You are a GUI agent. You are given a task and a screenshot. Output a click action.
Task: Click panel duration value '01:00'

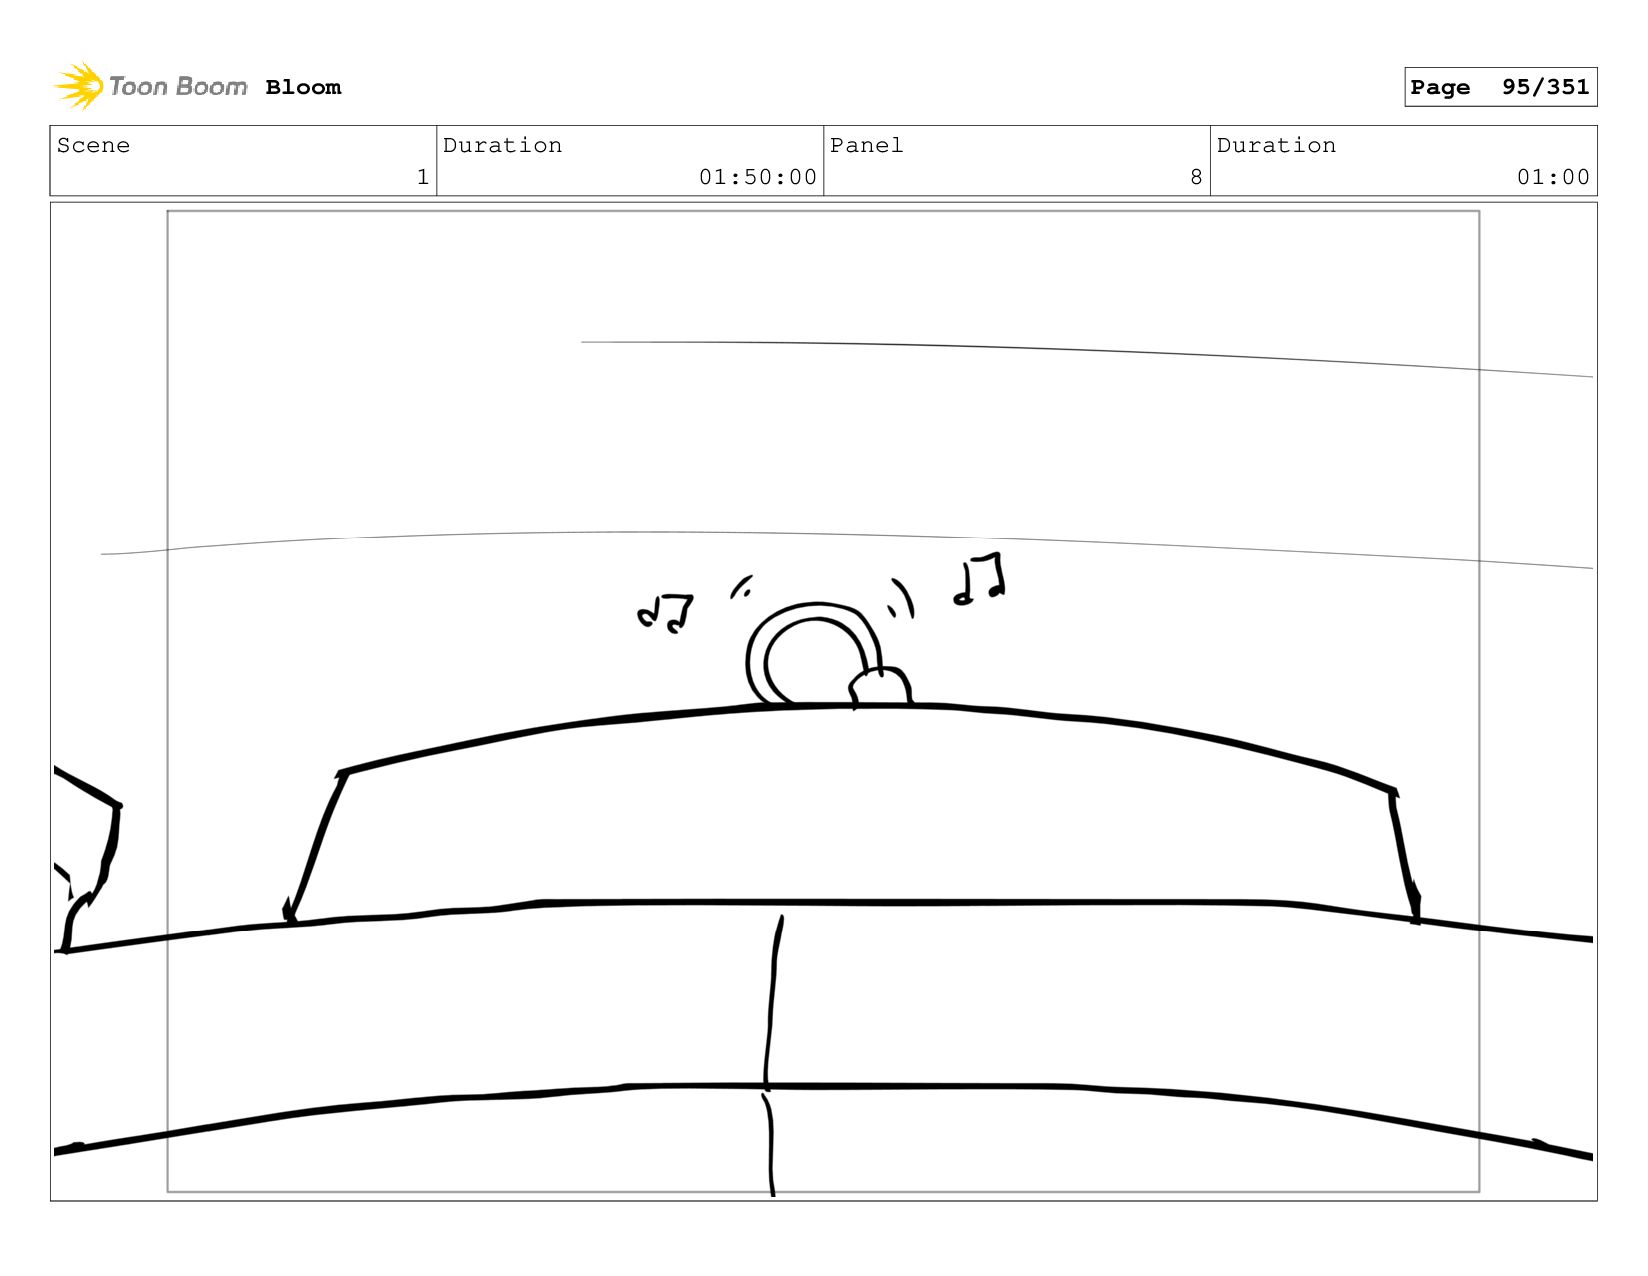[1553, 177]
